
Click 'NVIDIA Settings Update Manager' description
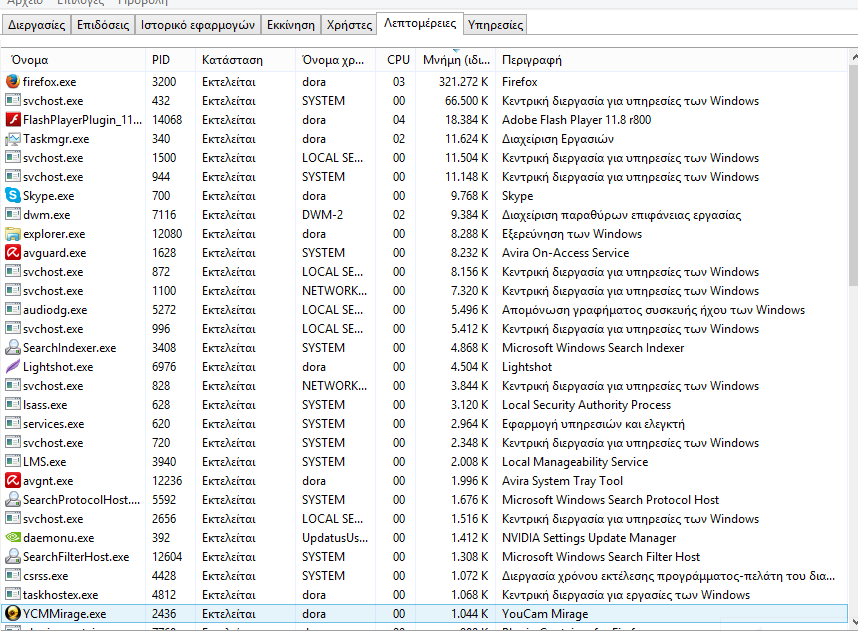point(589,537)
